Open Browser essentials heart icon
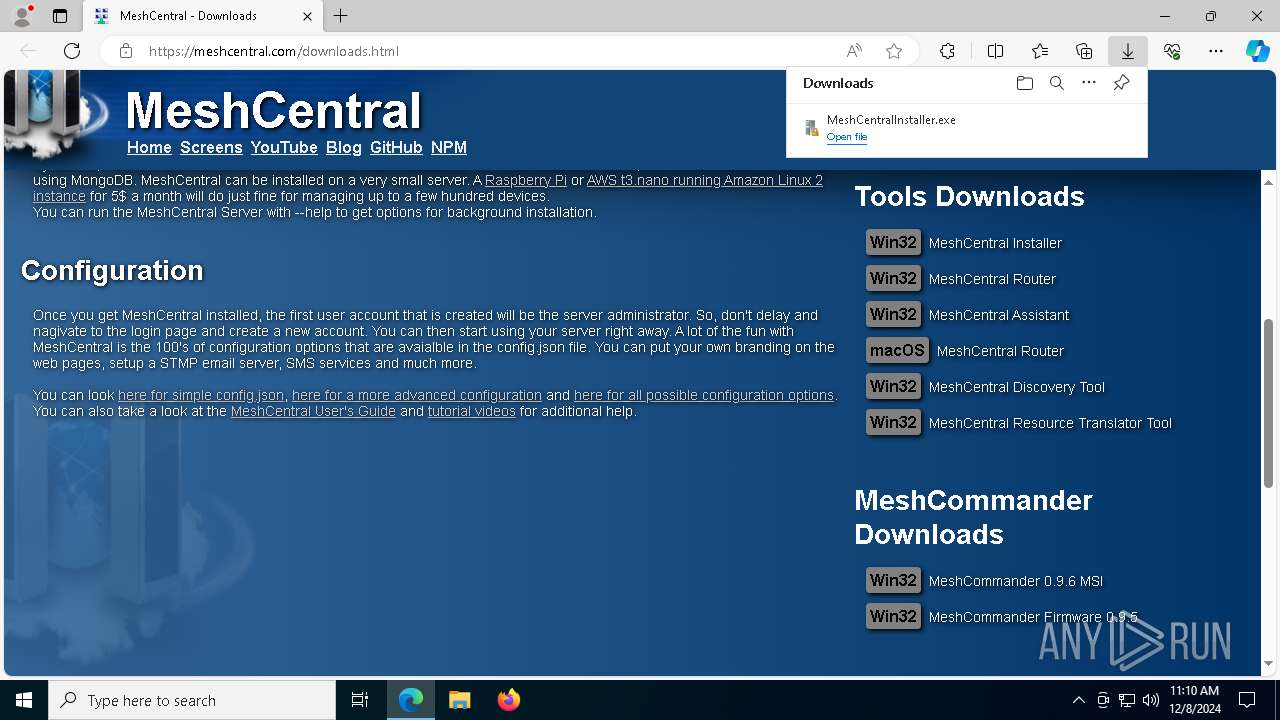 coord(1172,51)
